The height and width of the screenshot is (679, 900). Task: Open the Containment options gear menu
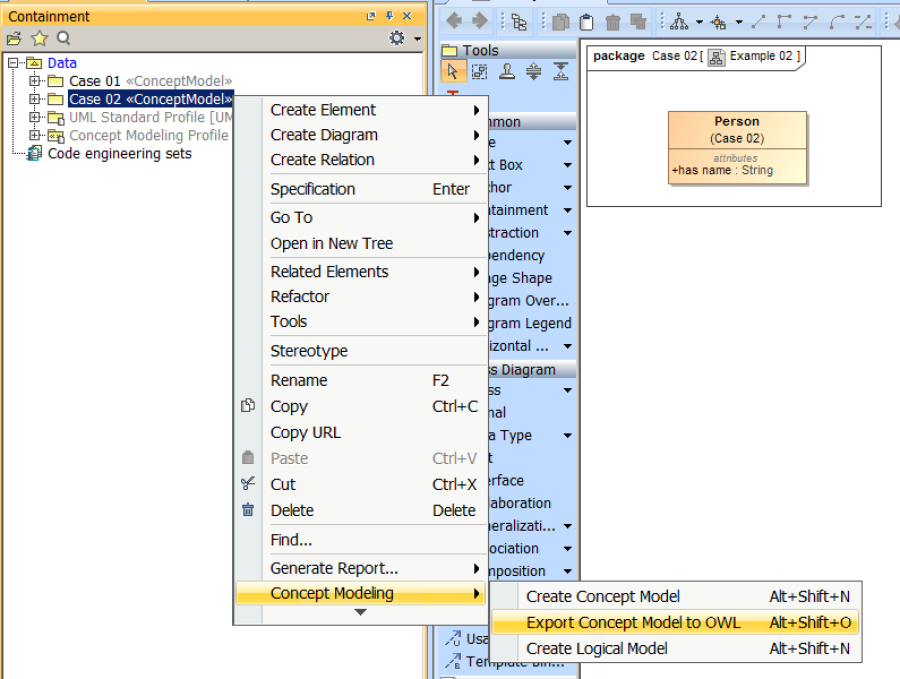coord(397,38)
